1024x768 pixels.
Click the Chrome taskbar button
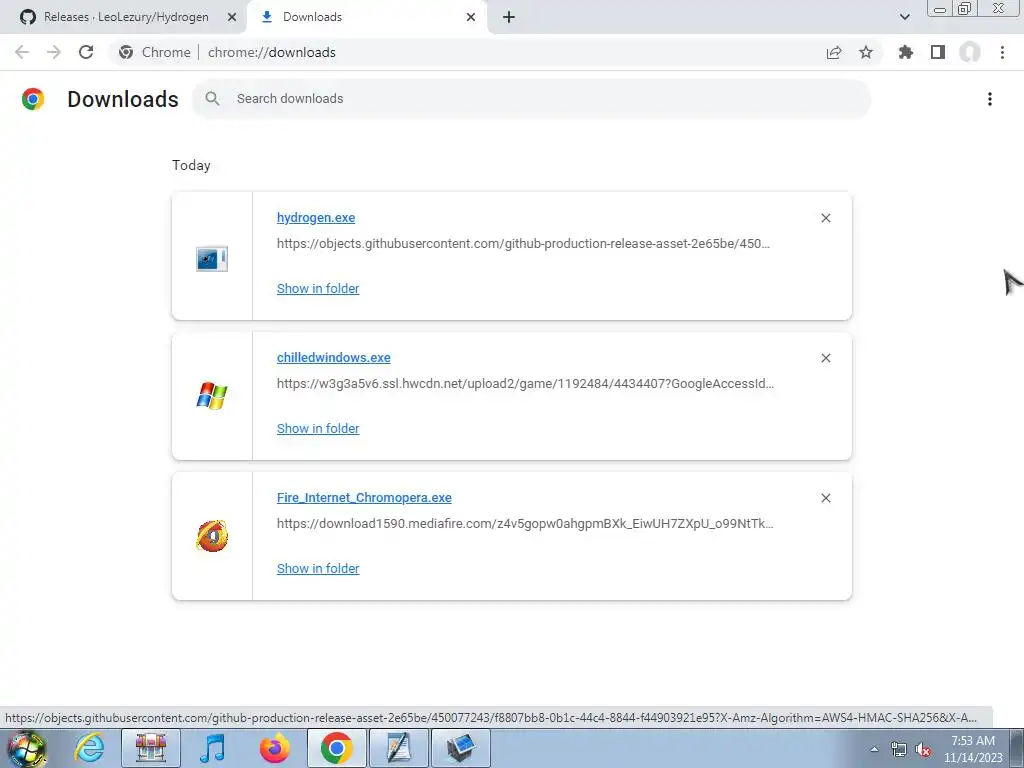tap(336, 748)
